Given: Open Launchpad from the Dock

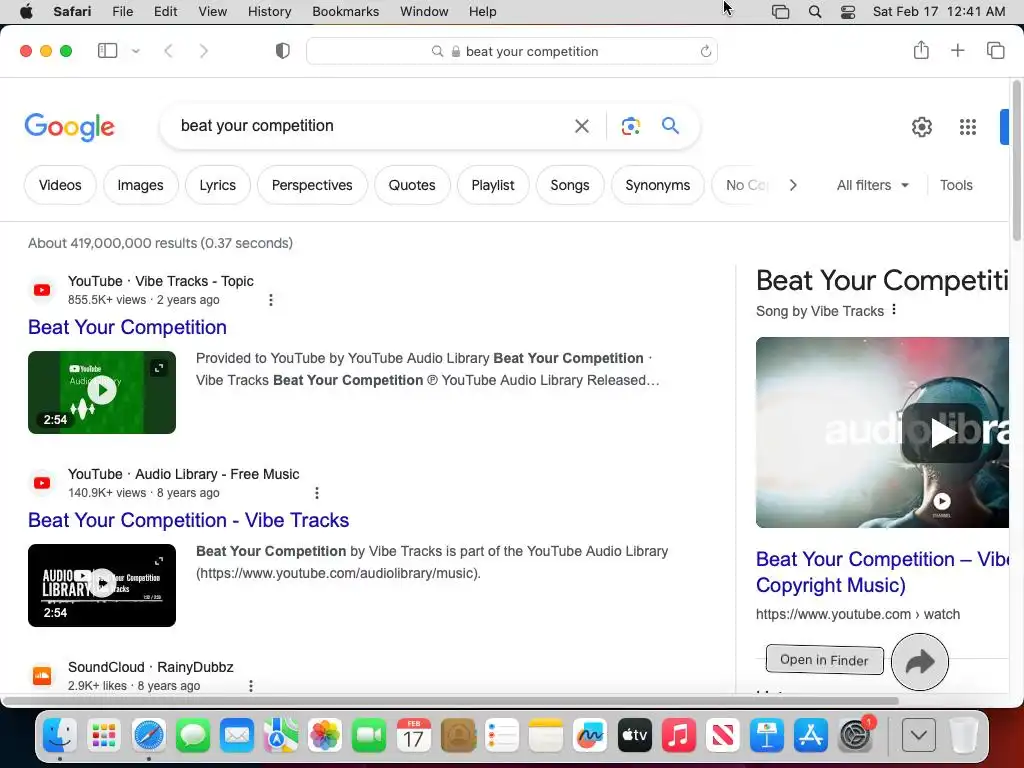Looking at the screenshot, I should (x=104, y=735).
